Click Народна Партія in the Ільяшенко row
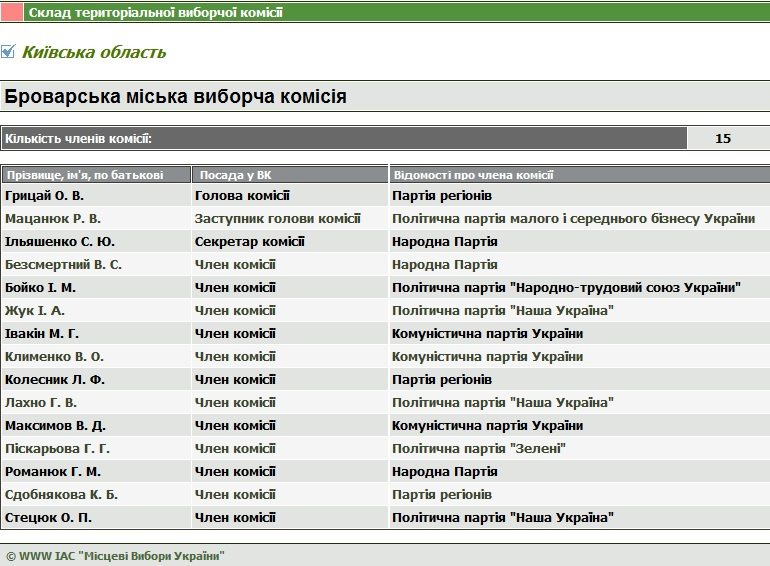 point(444,242)
